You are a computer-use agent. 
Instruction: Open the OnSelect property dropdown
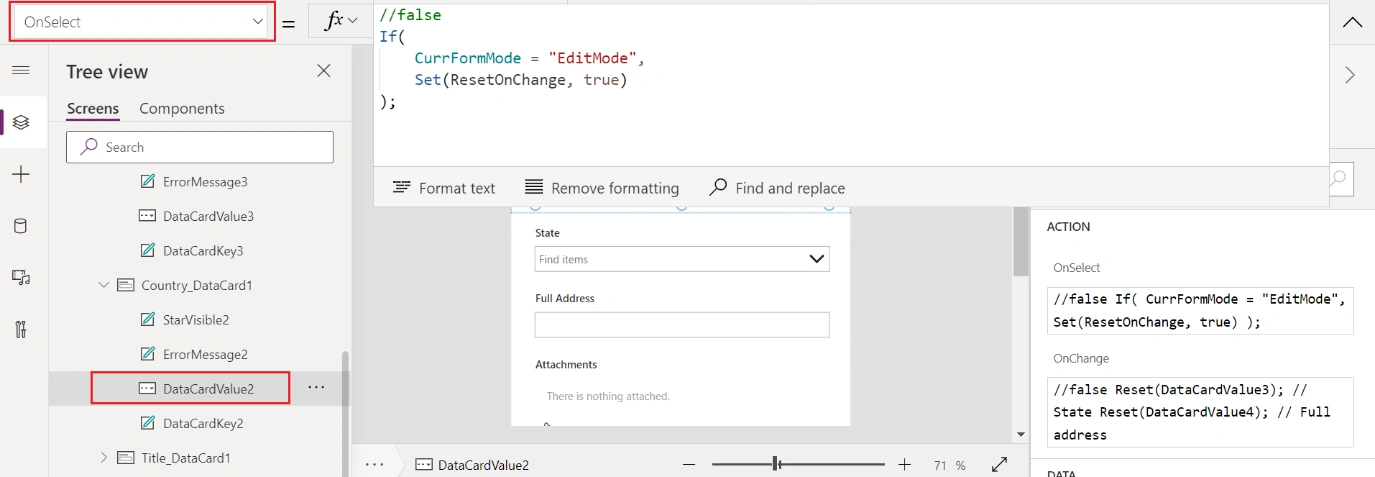coord(141,21)
